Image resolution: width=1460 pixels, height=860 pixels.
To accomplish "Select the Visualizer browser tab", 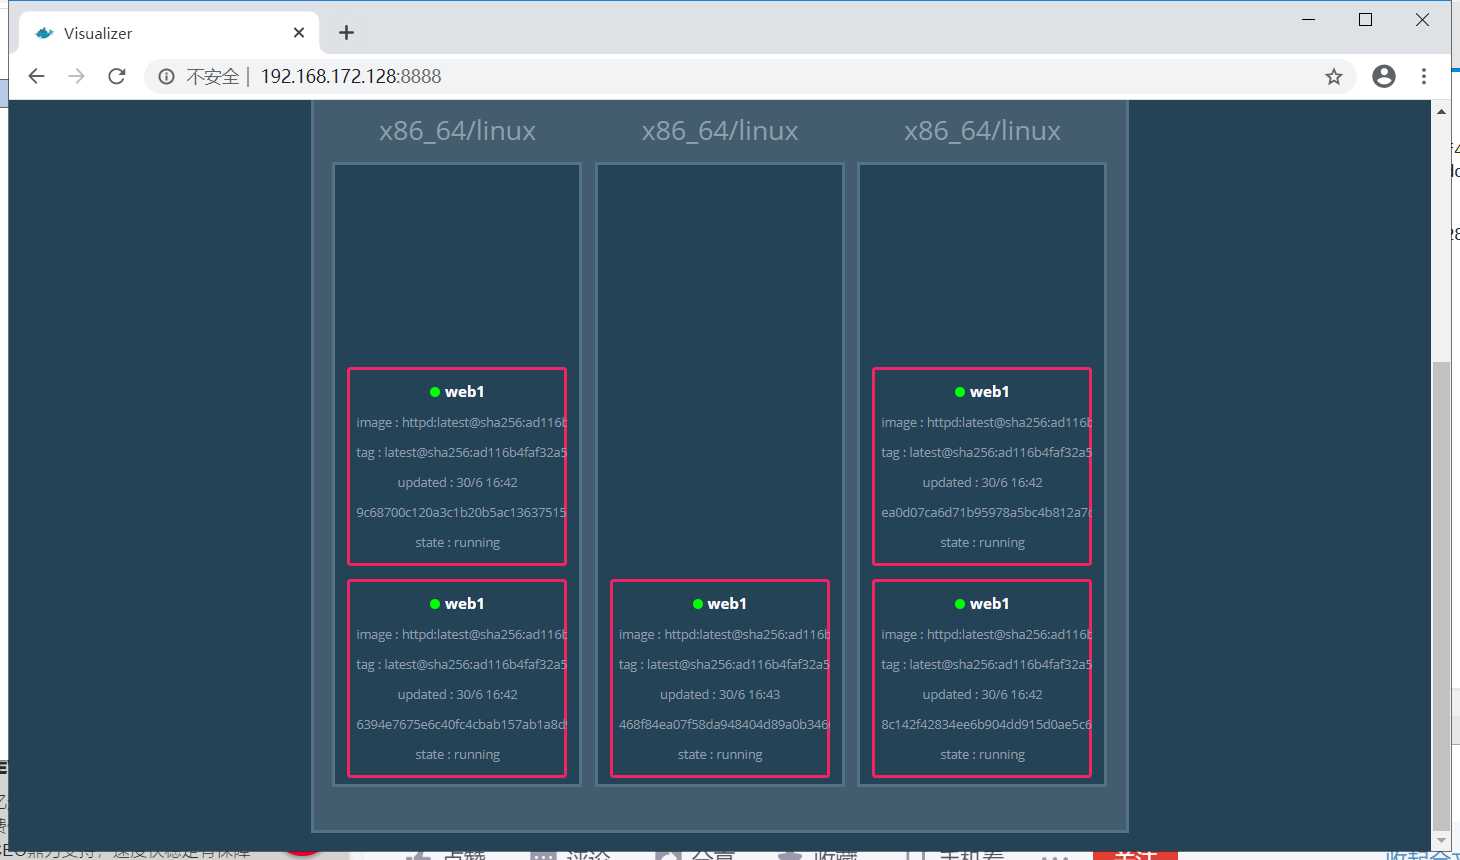I will click(170, 33).
